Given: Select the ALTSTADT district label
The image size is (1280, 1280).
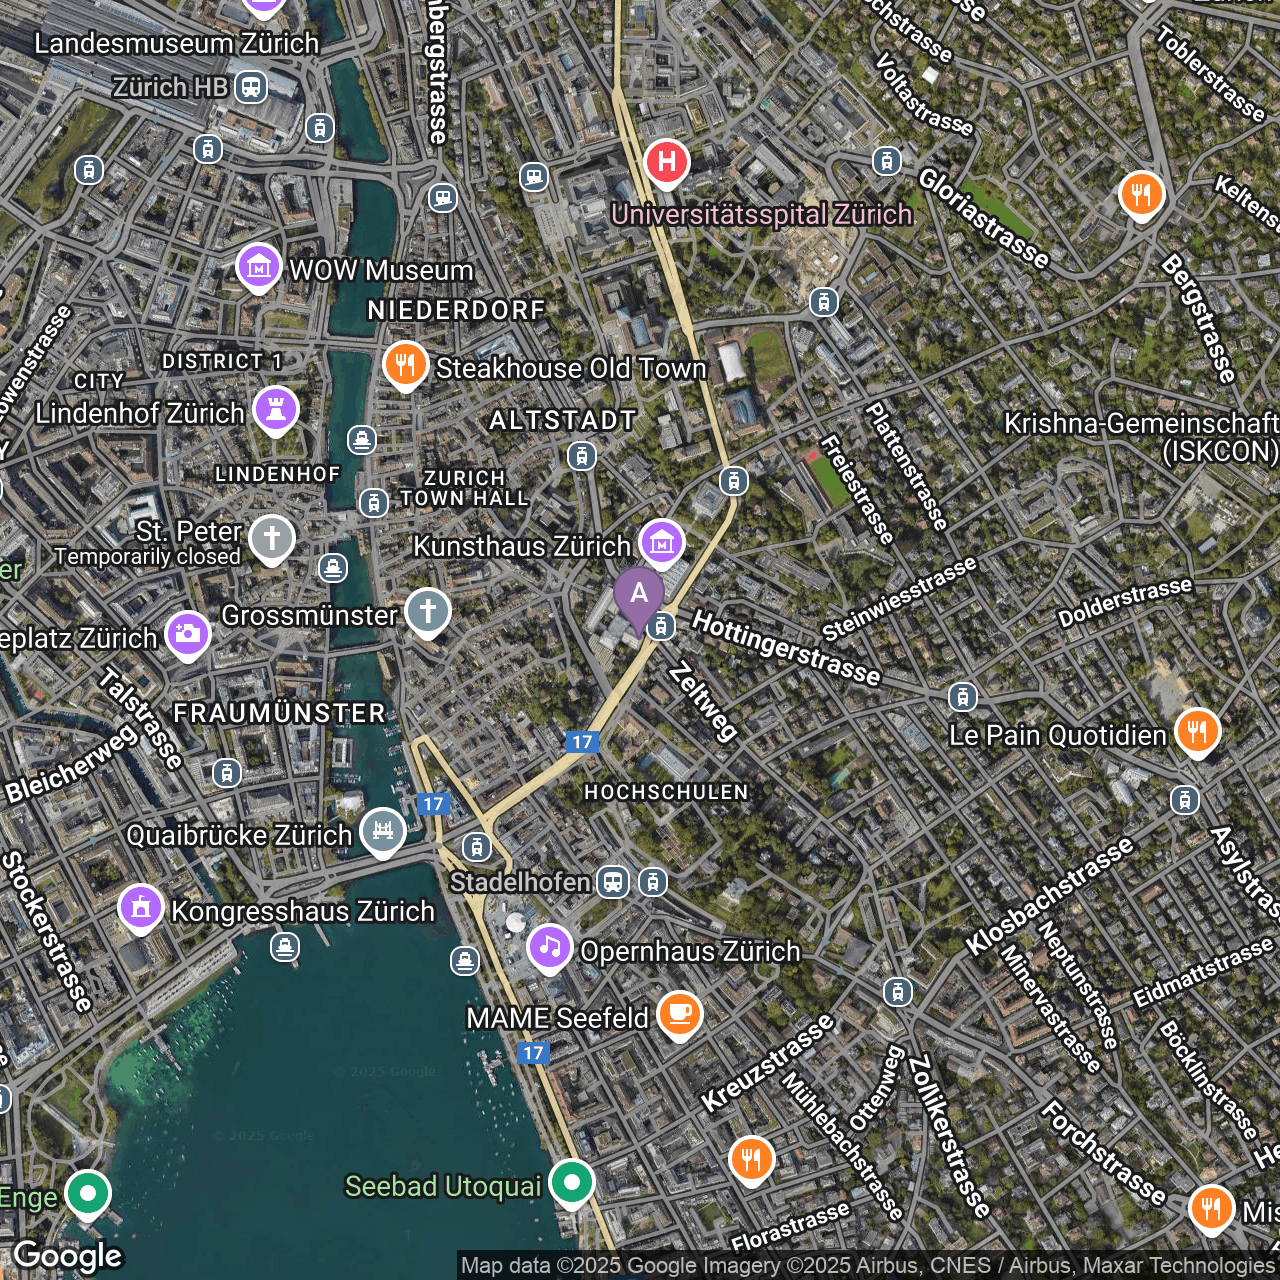Looking at the screenshot, I should (x=563, y=420).
